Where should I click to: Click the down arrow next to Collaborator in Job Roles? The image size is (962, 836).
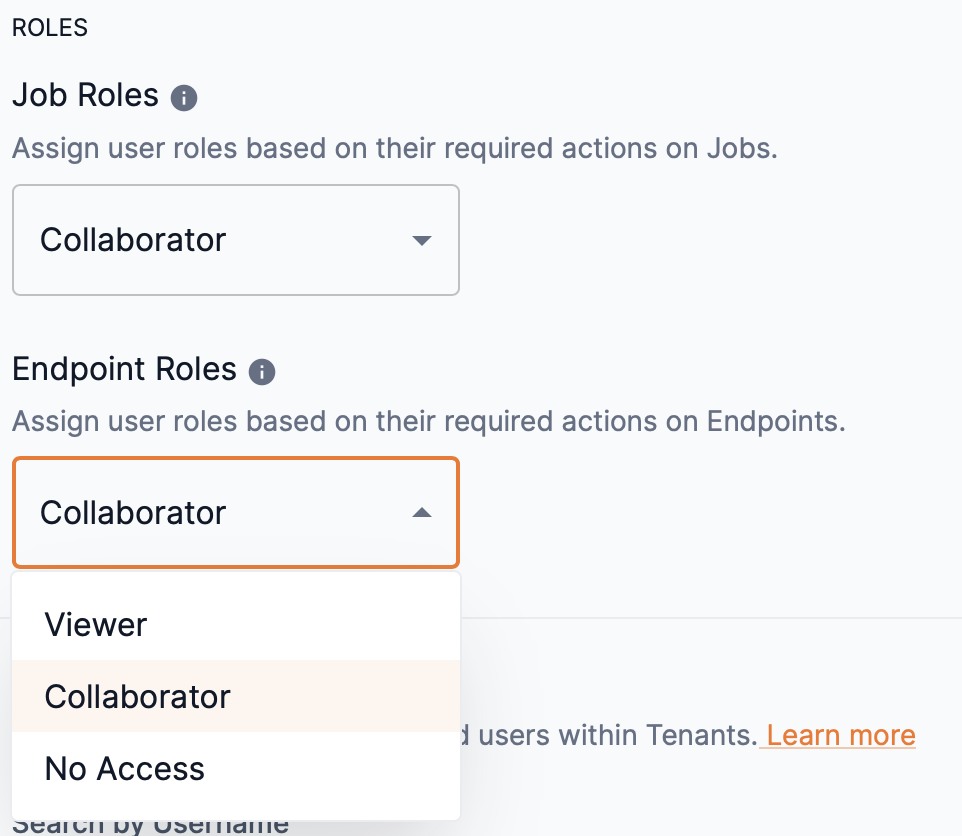[423, 240]
